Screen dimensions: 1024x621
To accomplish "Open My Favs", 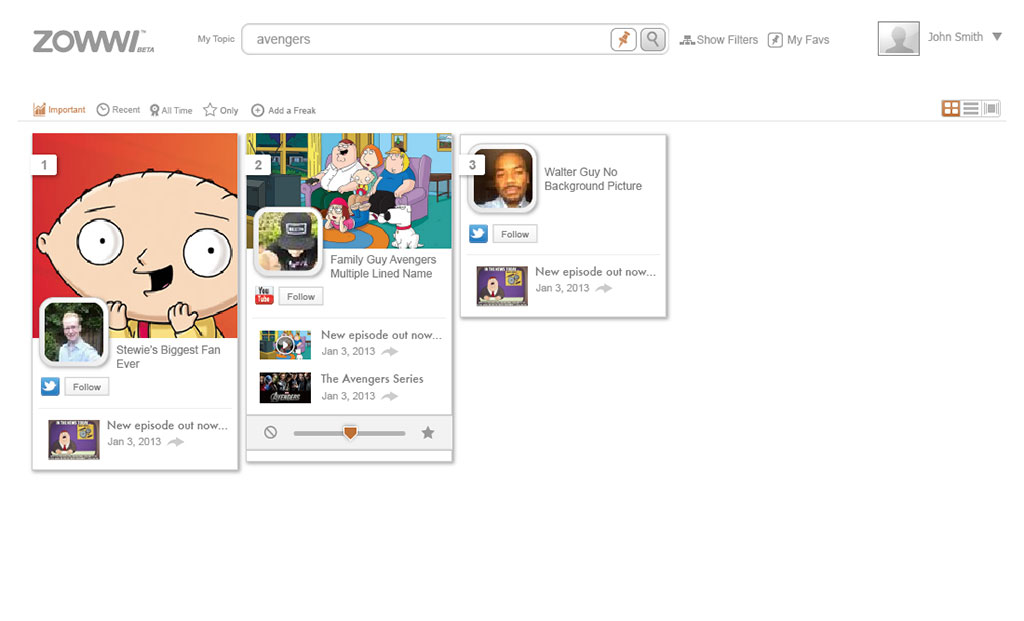I will point(798,40).
